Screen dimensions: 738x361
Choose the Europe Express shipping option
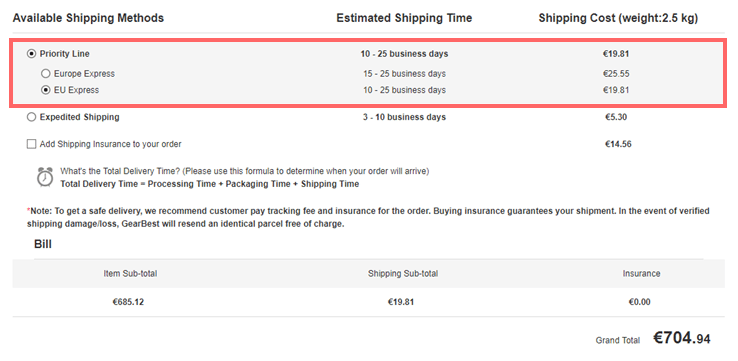(45, 73)
